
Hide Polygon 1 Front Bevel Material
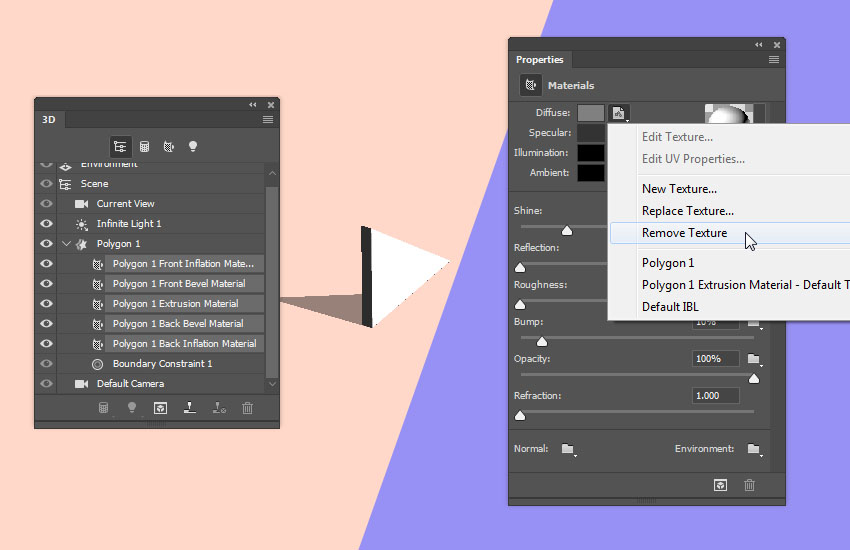click(x=47, y=284)
